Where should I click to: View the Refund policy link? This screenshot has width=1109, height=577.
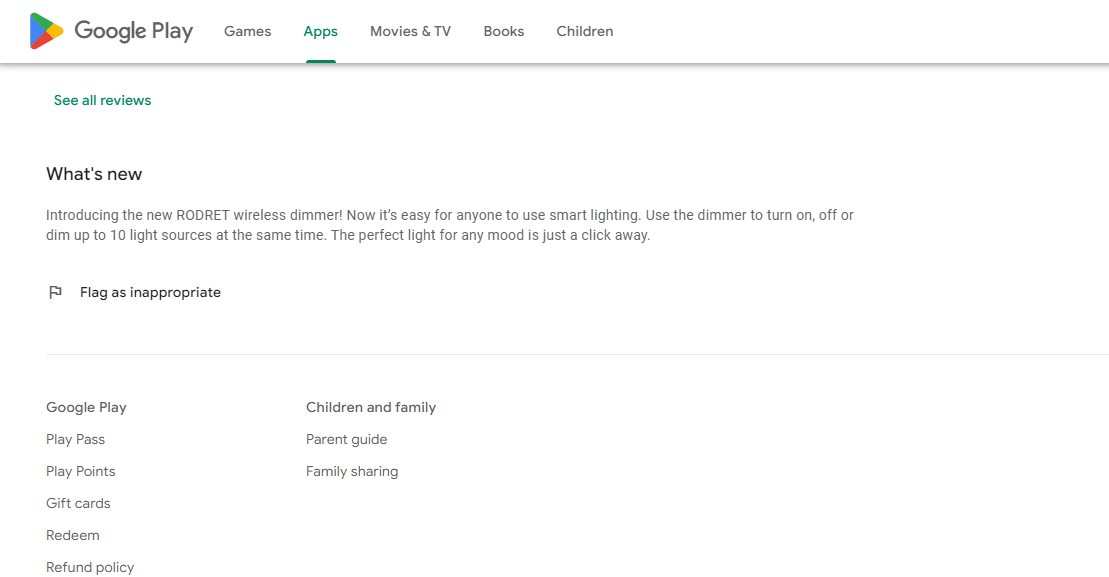(90, 567)
